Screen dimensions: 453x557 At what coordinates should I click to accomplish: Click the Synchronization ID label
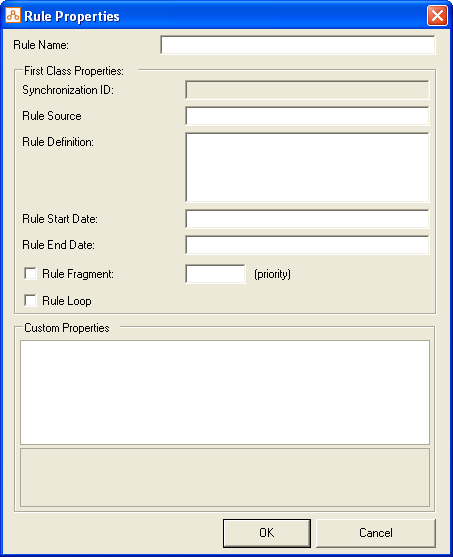tap(68, 90)
